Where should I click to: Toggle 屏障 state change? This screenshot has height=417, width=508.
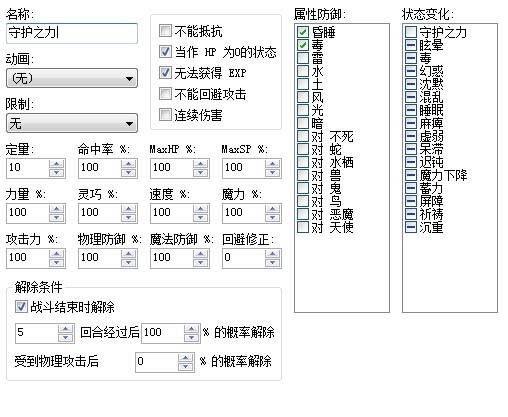411,201
